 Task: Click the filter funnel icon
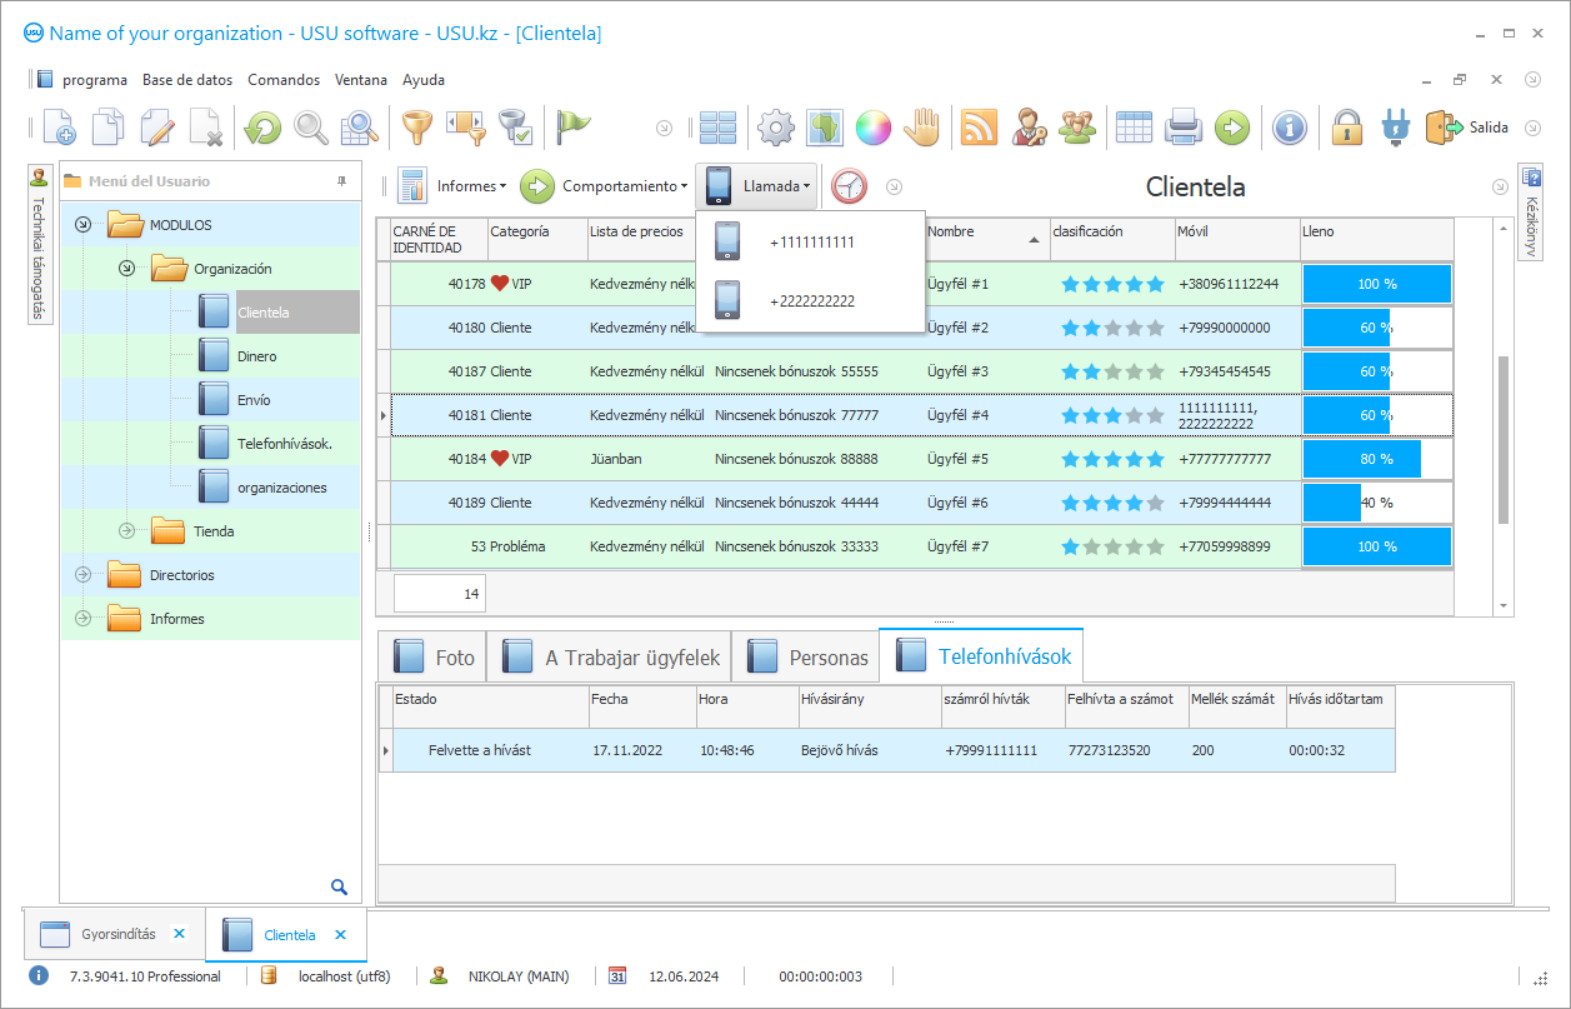click(417, 128)
